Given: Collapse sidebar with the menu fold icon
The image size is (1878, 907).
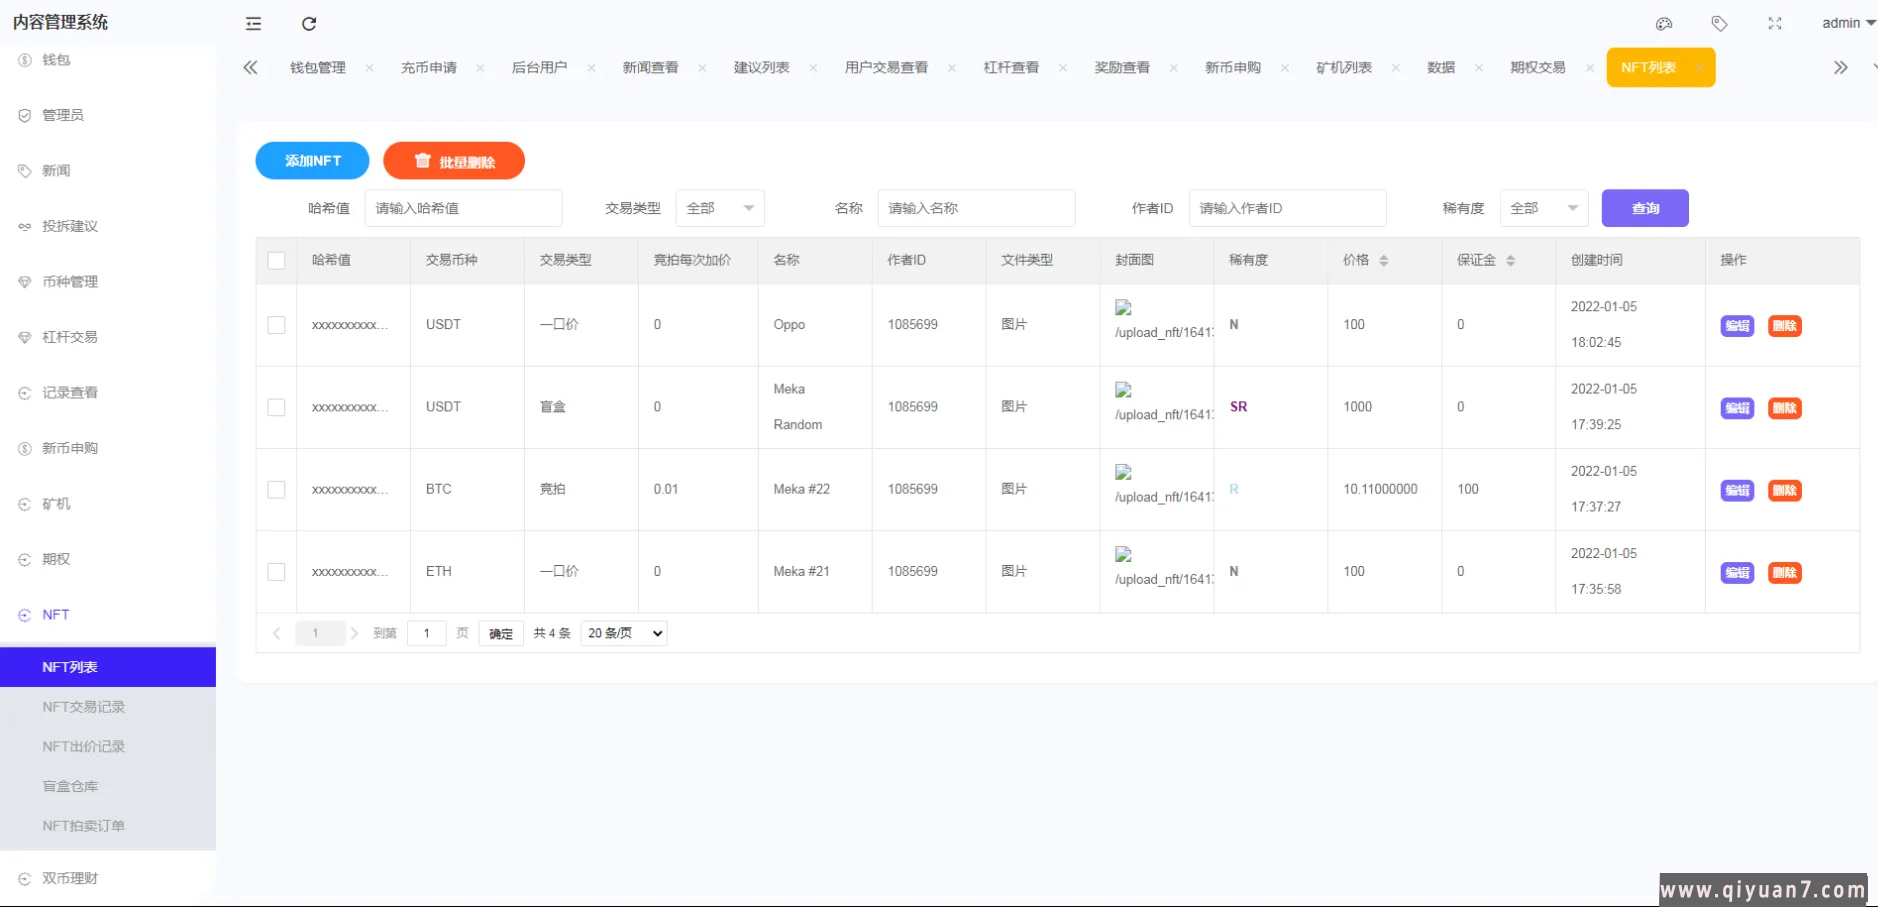Looking at the screenshot, I should (x=254, y=24).
